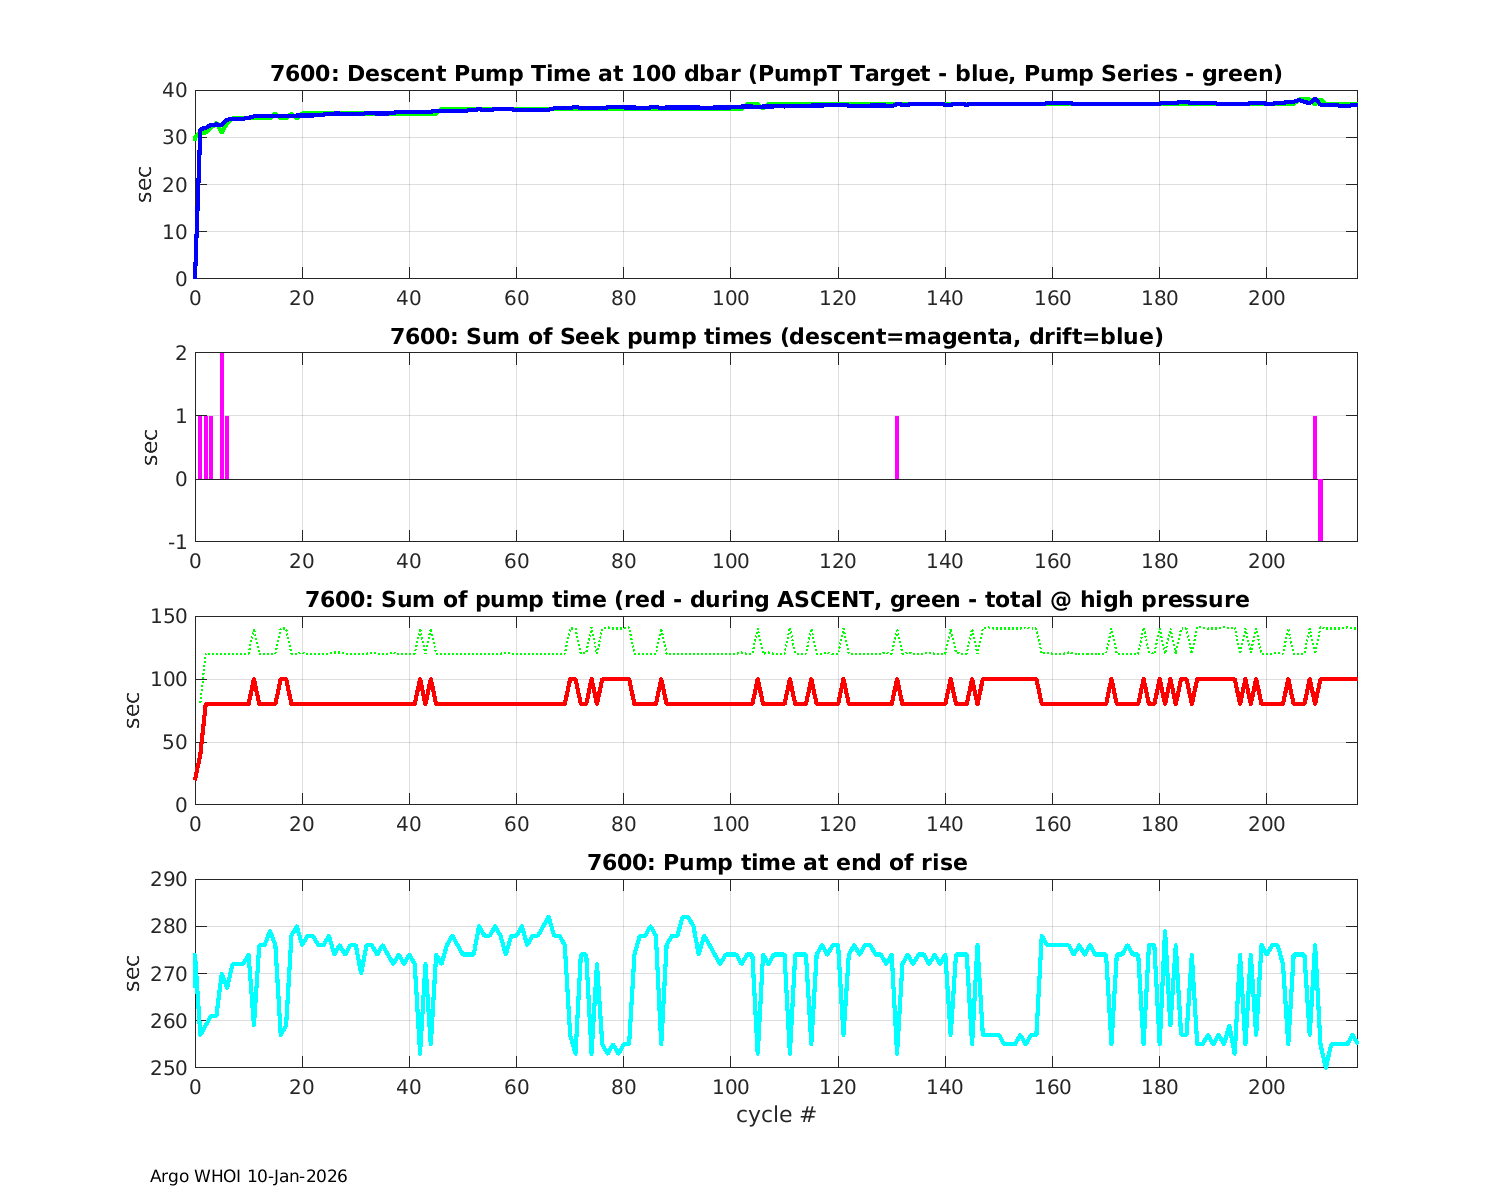Image resolution: width=1500 pixels, height=1200 pixels.
Task: Click the 100 x-axis tick under the top plot
Action: click(730, 298)
